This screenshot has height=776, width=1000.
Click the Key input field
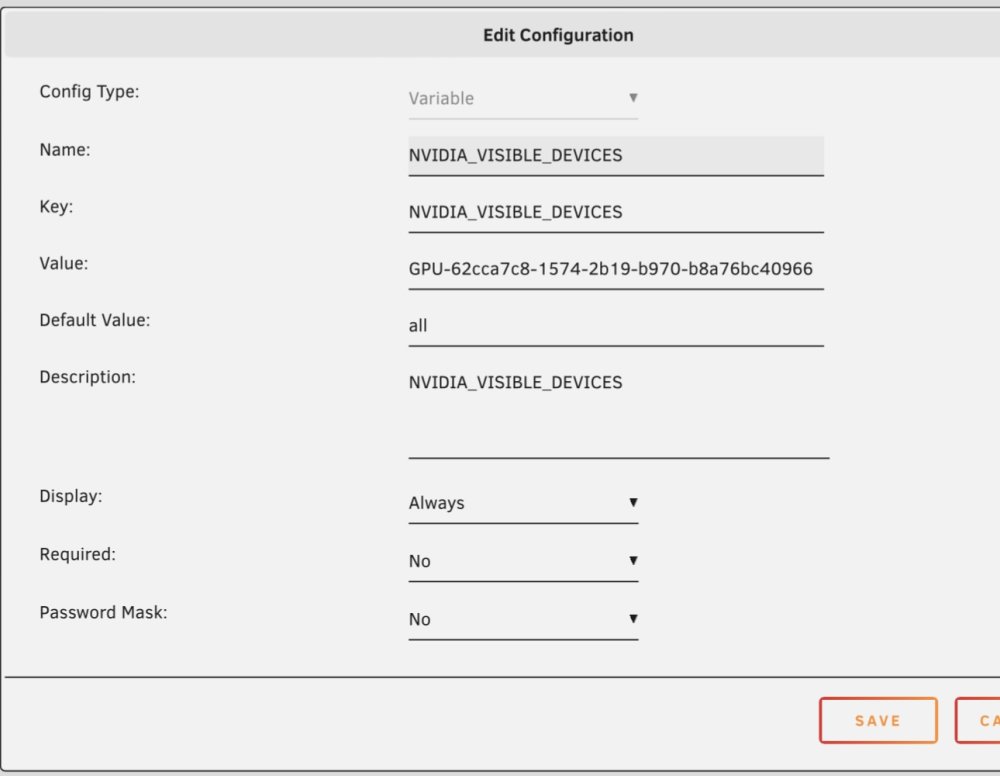click(x=616, y=212)
